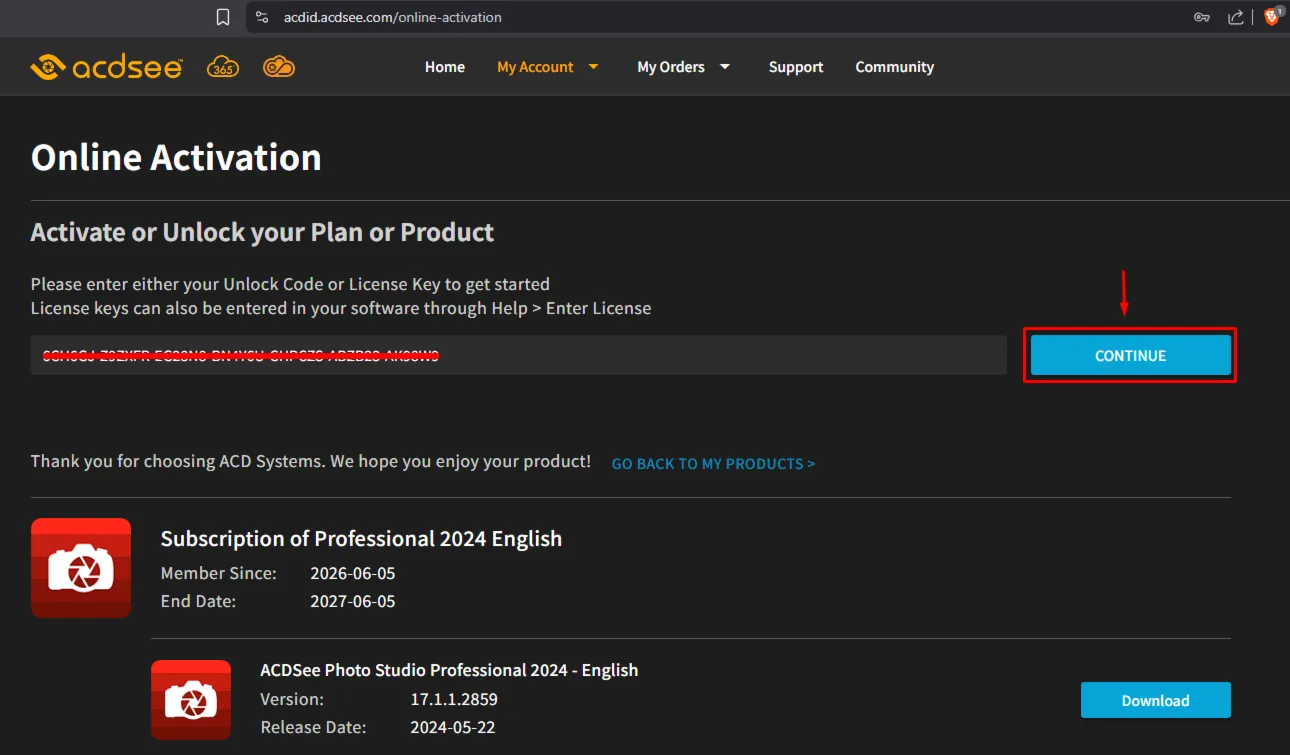Open the ACDSee 365 cloud icon
This screenshot has width=1290, height=755.
coord(222,67)
